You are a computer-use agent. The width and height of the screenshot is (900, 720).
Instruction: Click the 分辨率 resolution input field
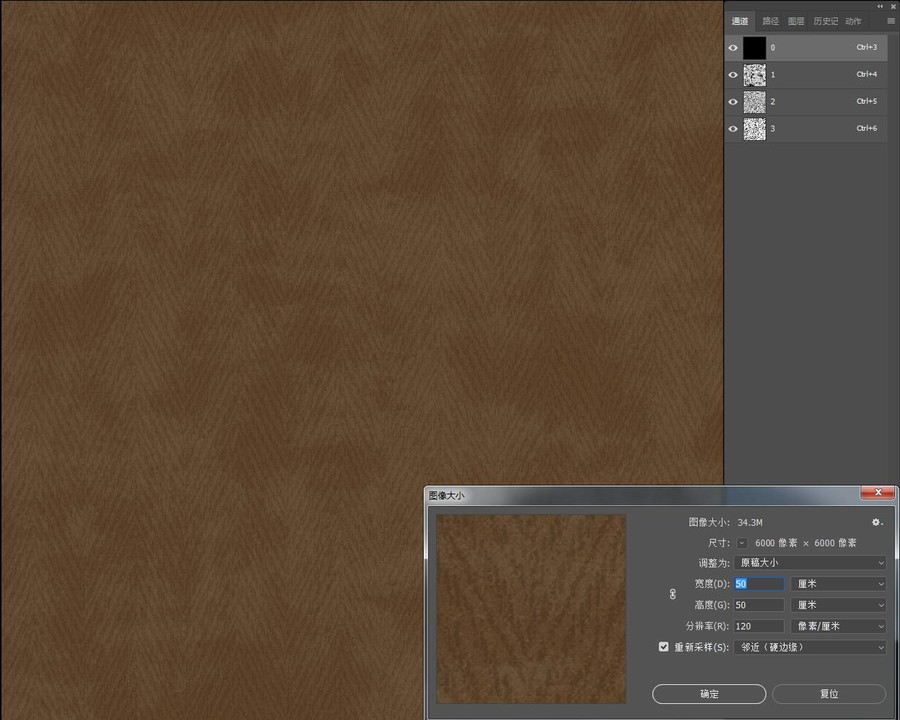point(759,626)
